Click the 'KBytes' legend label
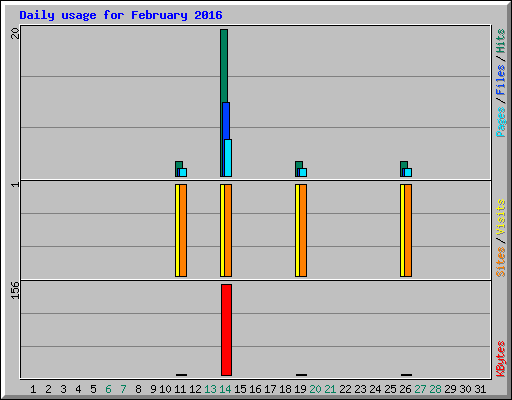Viewport: 512px width, 400px height. pos(501,359)
